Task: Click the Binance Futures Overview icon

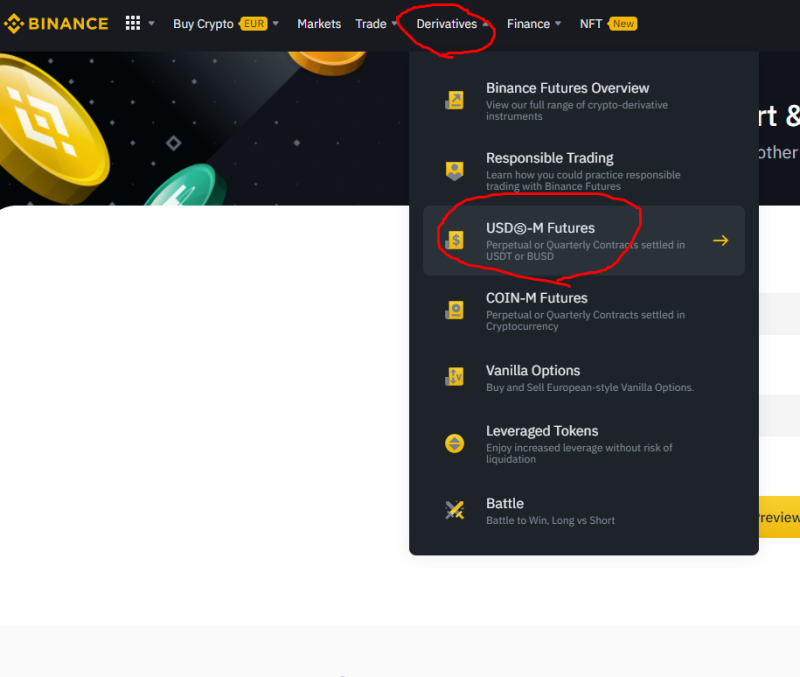Action: pos(454,101)
